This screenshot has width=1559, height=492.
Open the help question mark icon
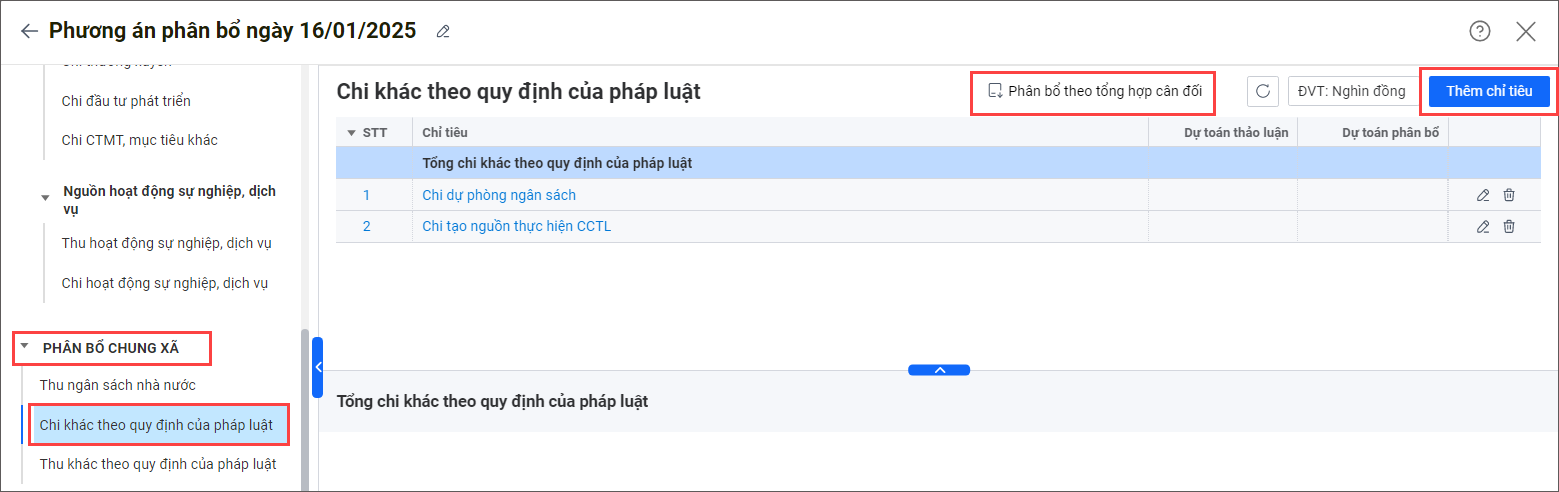1479,31
